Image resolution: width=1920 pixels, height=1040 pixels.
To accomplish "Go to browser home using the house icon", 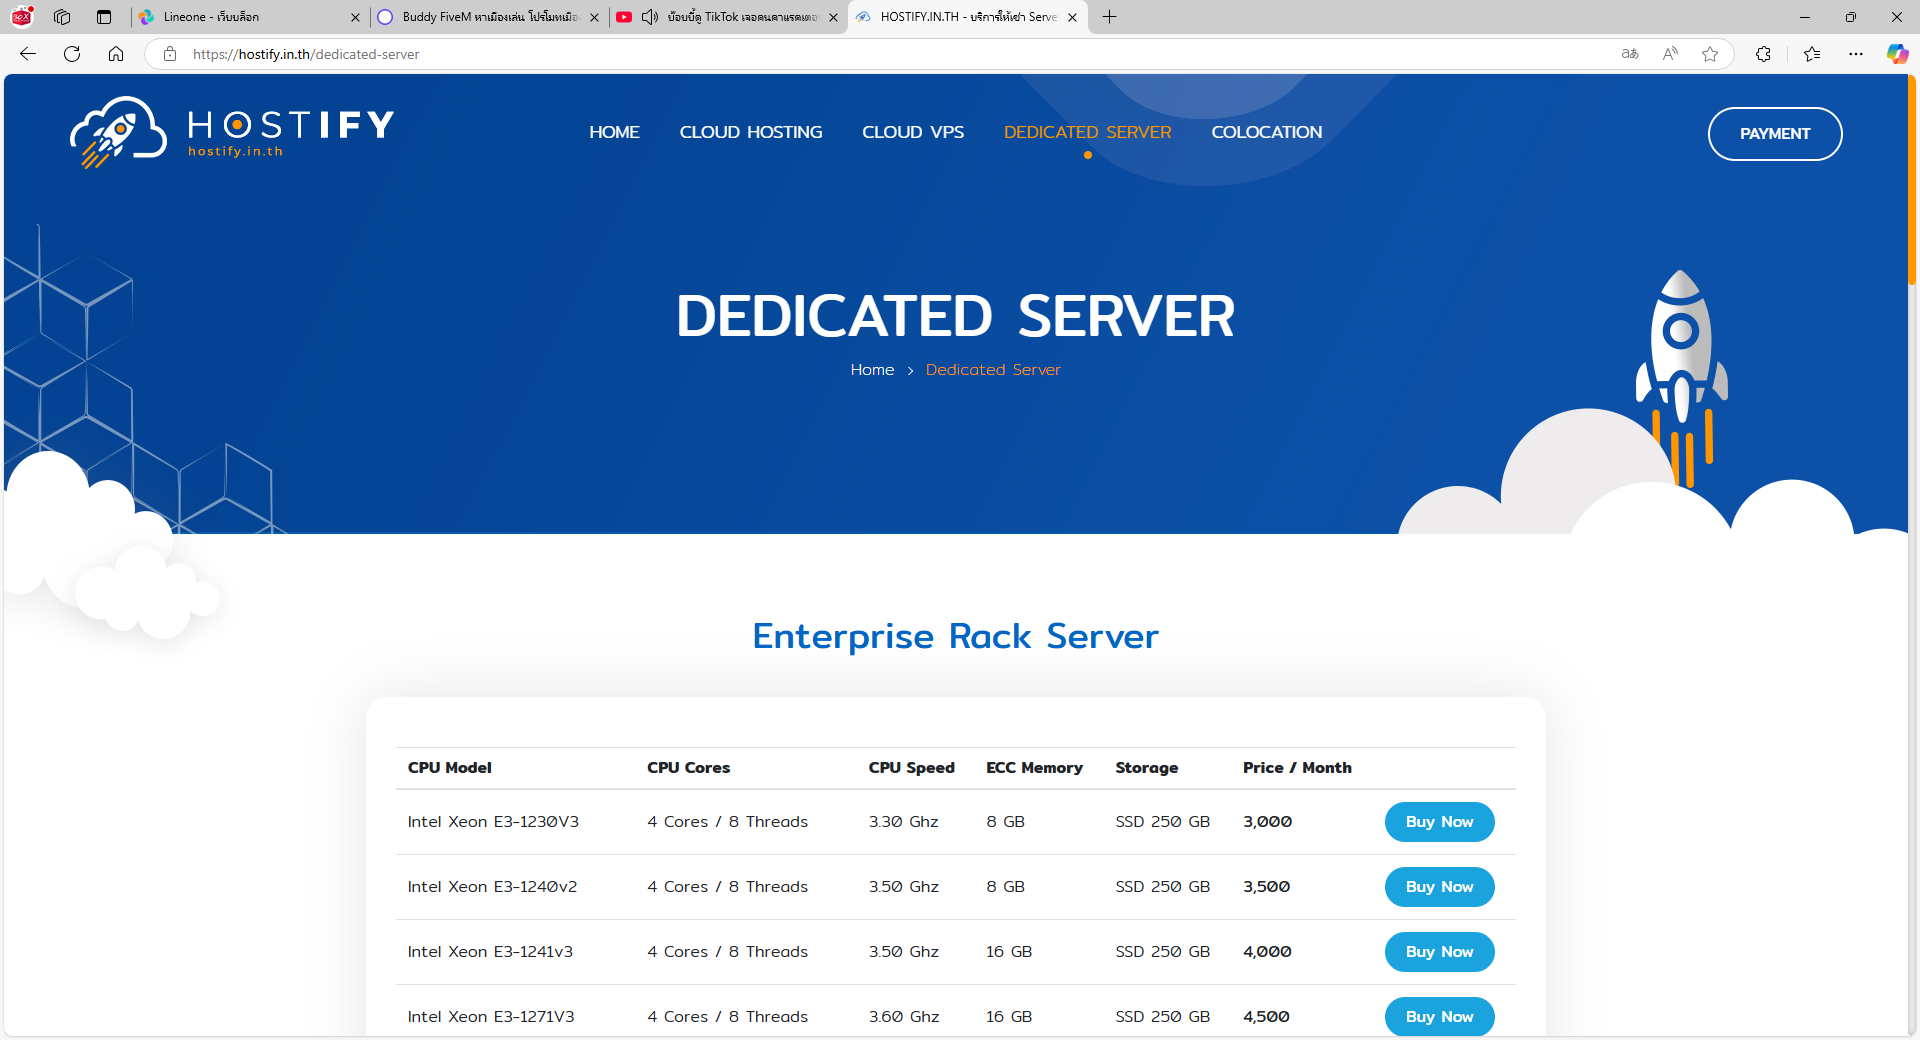I will coord(116,54).
